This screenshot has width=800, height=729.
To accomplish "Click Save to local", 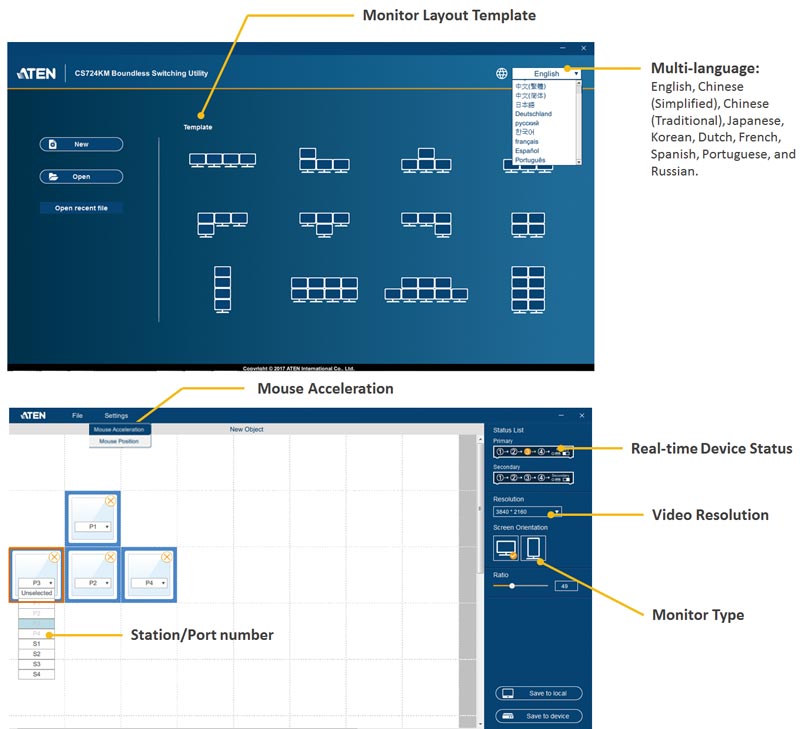I will tap(539, 693).
